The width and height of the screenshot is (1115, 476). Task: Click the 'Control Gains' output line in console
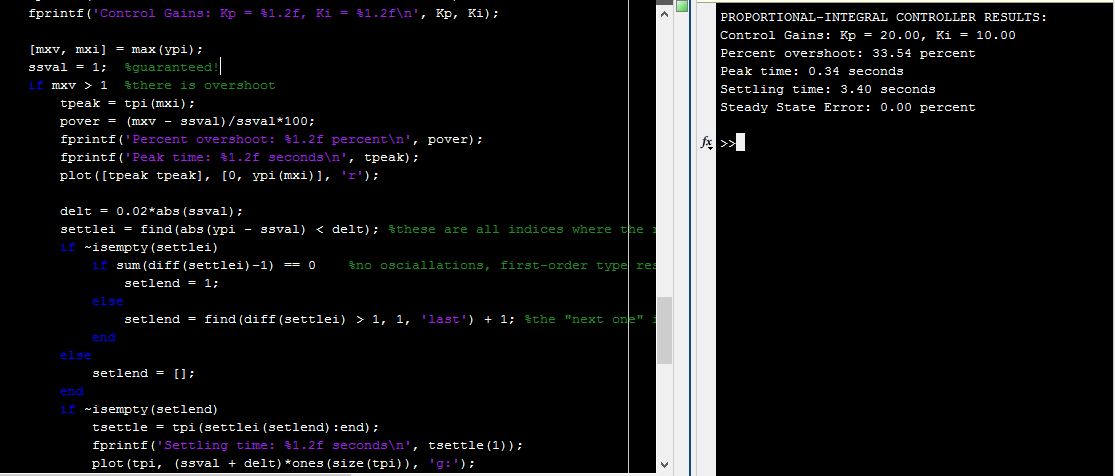tap(867, 35)
